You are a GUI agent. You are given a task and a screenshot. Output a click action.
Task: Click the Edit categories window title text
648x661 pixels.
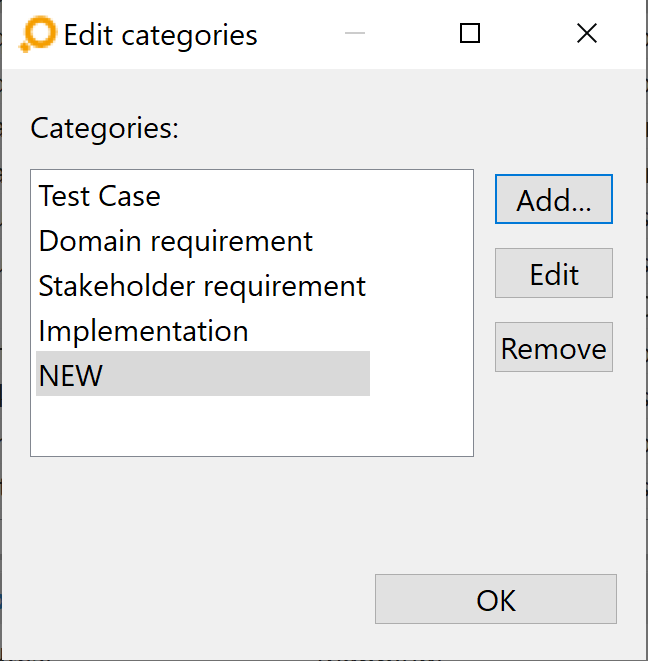(160, 35)
